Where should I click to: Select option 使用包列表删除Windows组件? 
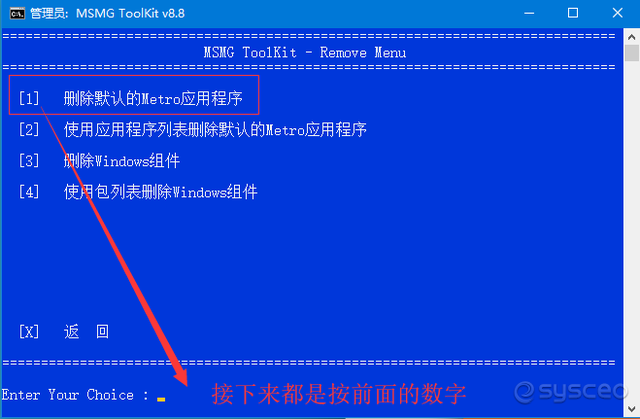click(138, 192)
